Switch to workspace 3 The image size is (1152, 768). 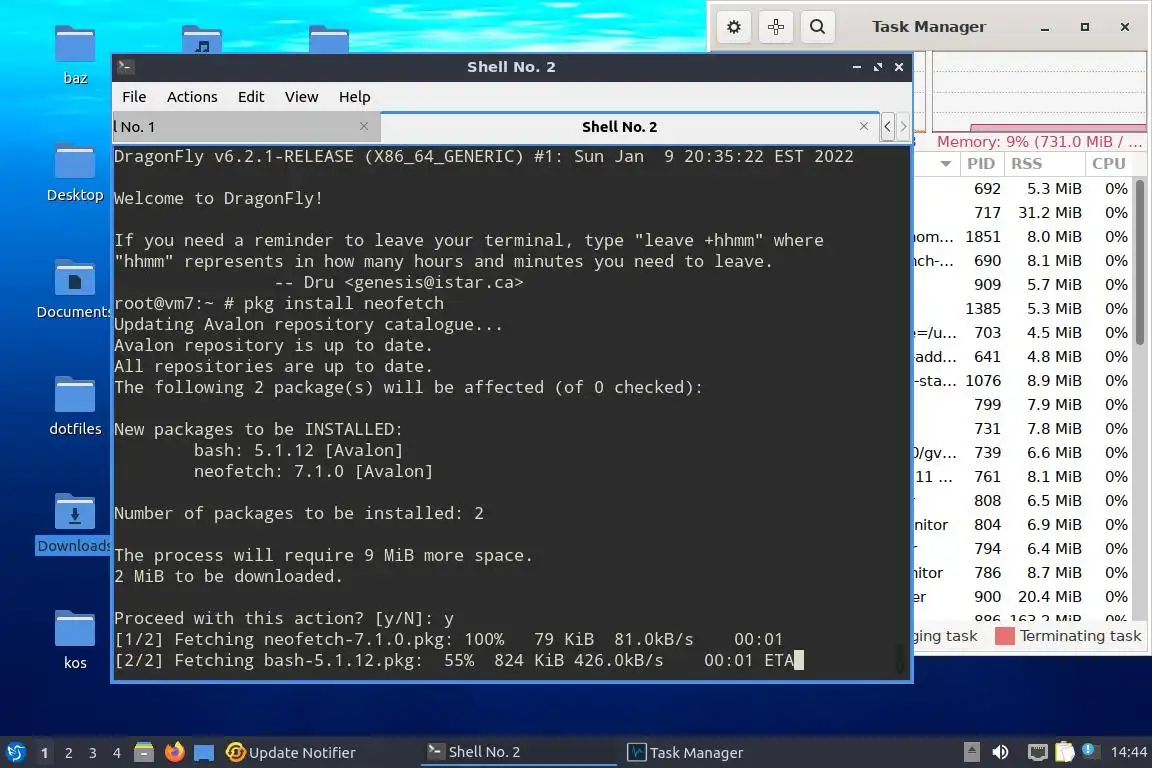click(x=93, y=753)
